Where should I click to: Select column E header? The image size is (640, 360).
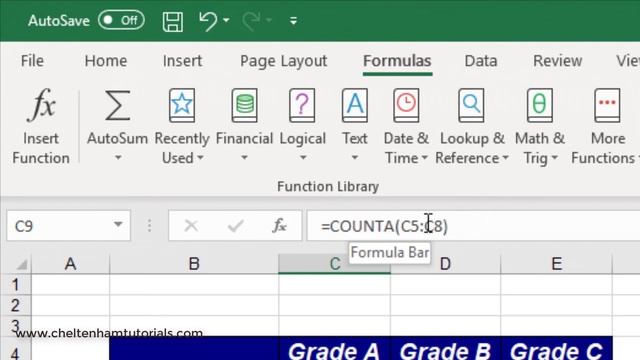[556, 264]
